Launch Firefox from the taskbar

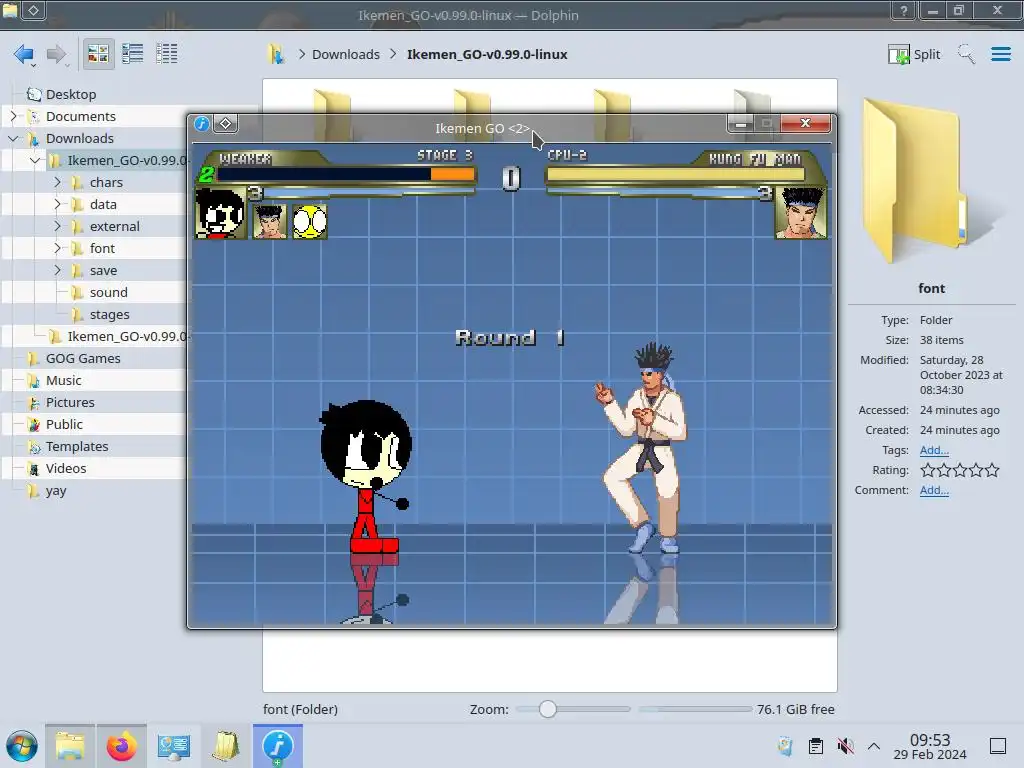pyautogui.click(x=121, y=746)
